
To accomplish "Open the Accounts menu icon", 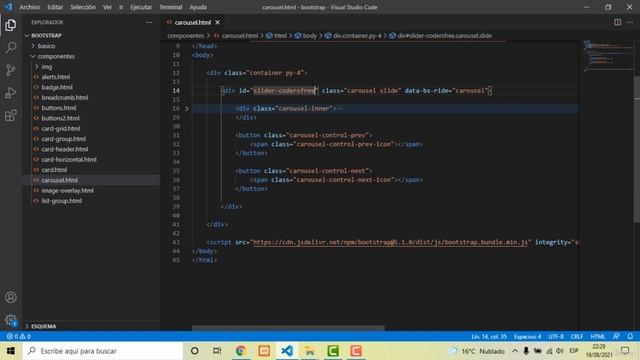I will click(11, 297).
